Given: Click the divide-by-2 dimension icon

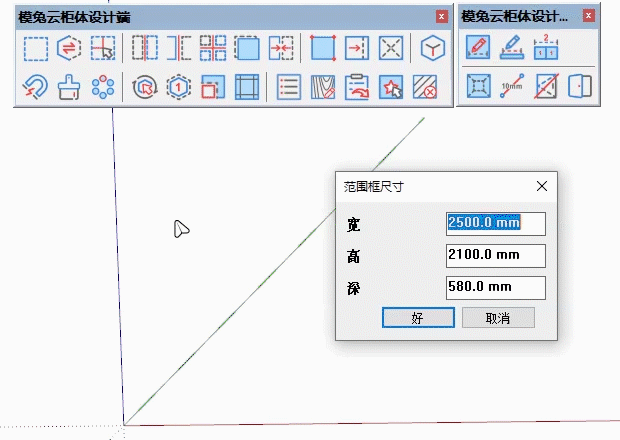Looking at the screenshot, I should click(545, 48).
